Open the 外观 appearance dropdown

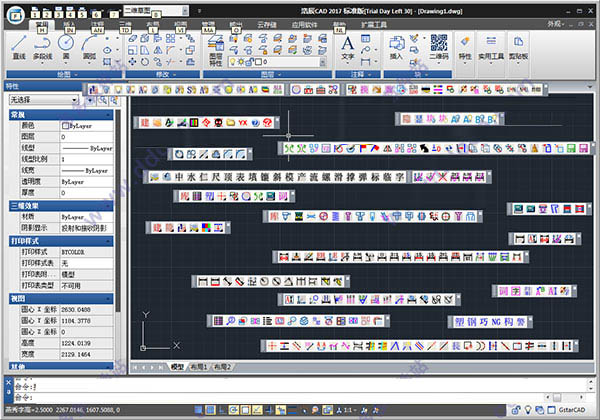556,24
